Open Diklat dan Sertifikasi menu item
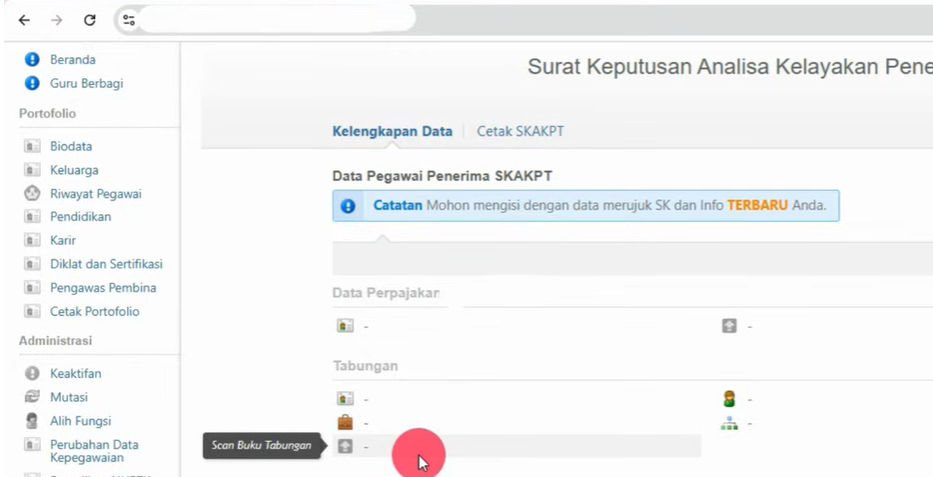Image resolution: width=933 pixels, height=477 pixels. 107,264
